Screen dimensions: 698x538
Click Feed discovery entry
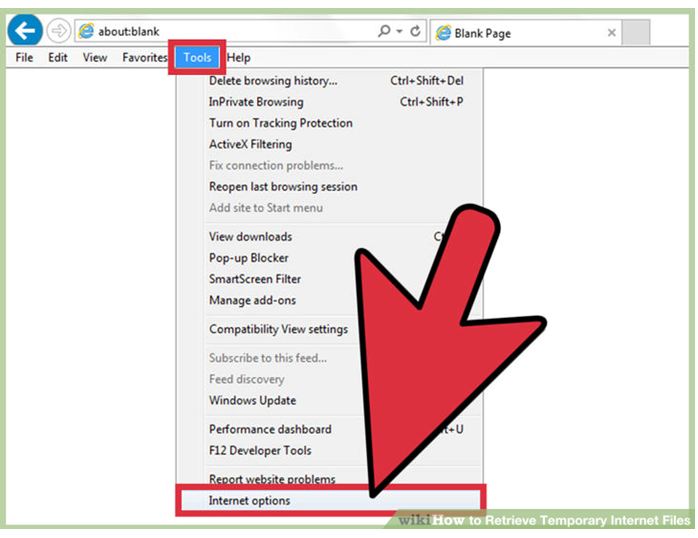(329, 379)
